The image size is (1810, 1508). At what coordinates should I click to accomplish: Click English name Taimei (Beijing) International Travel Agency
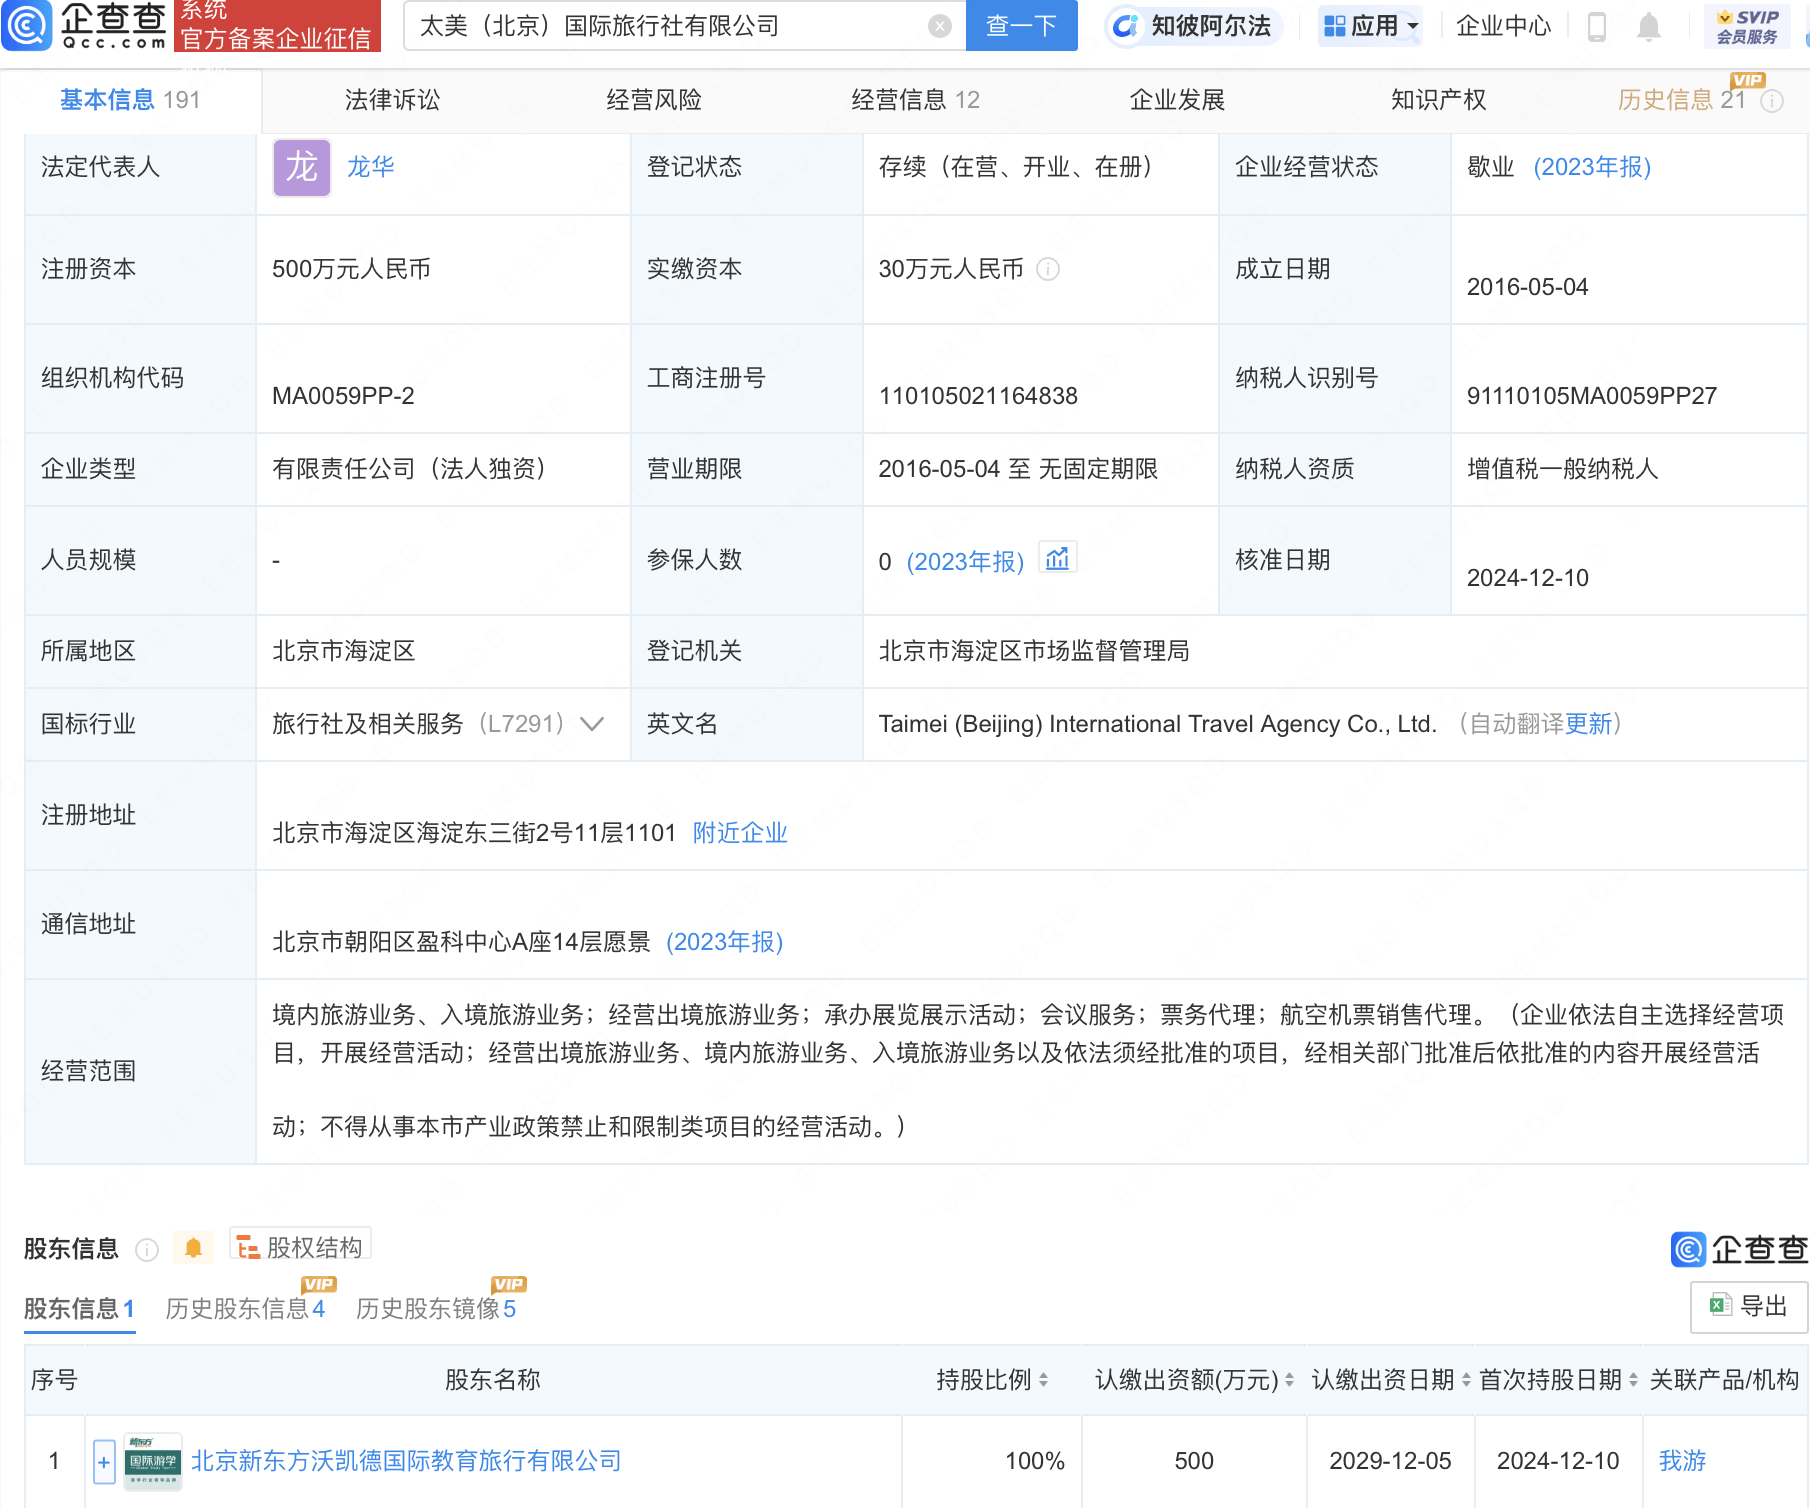coord(1157,724)
